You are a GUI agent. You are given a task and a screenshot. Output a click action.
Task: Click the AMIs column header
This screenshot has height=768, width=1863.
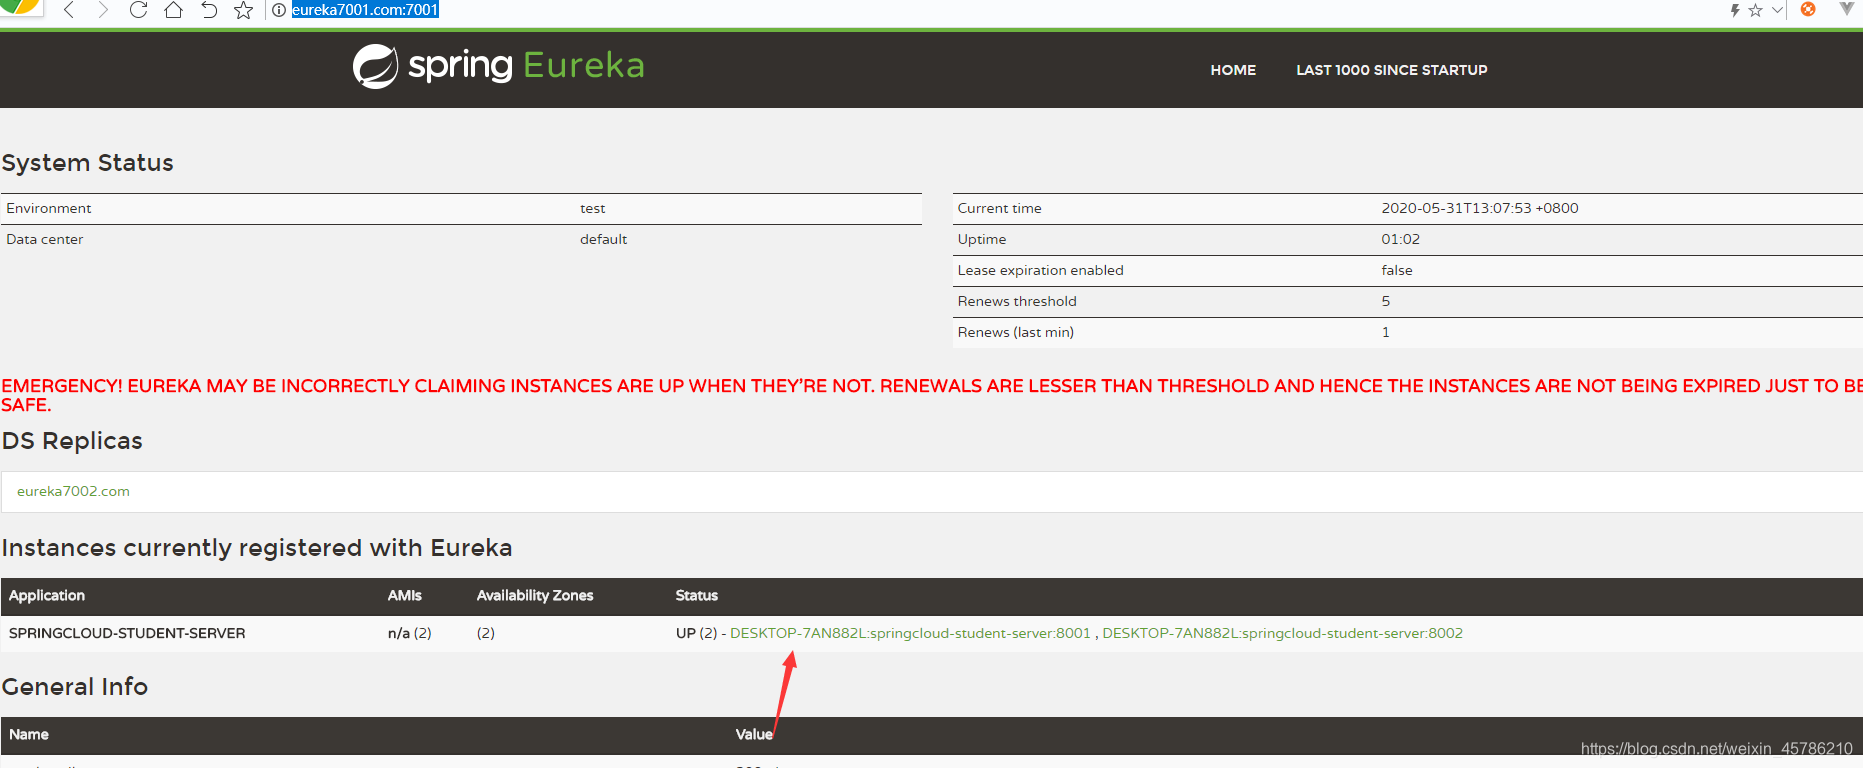tap(405, 595)
